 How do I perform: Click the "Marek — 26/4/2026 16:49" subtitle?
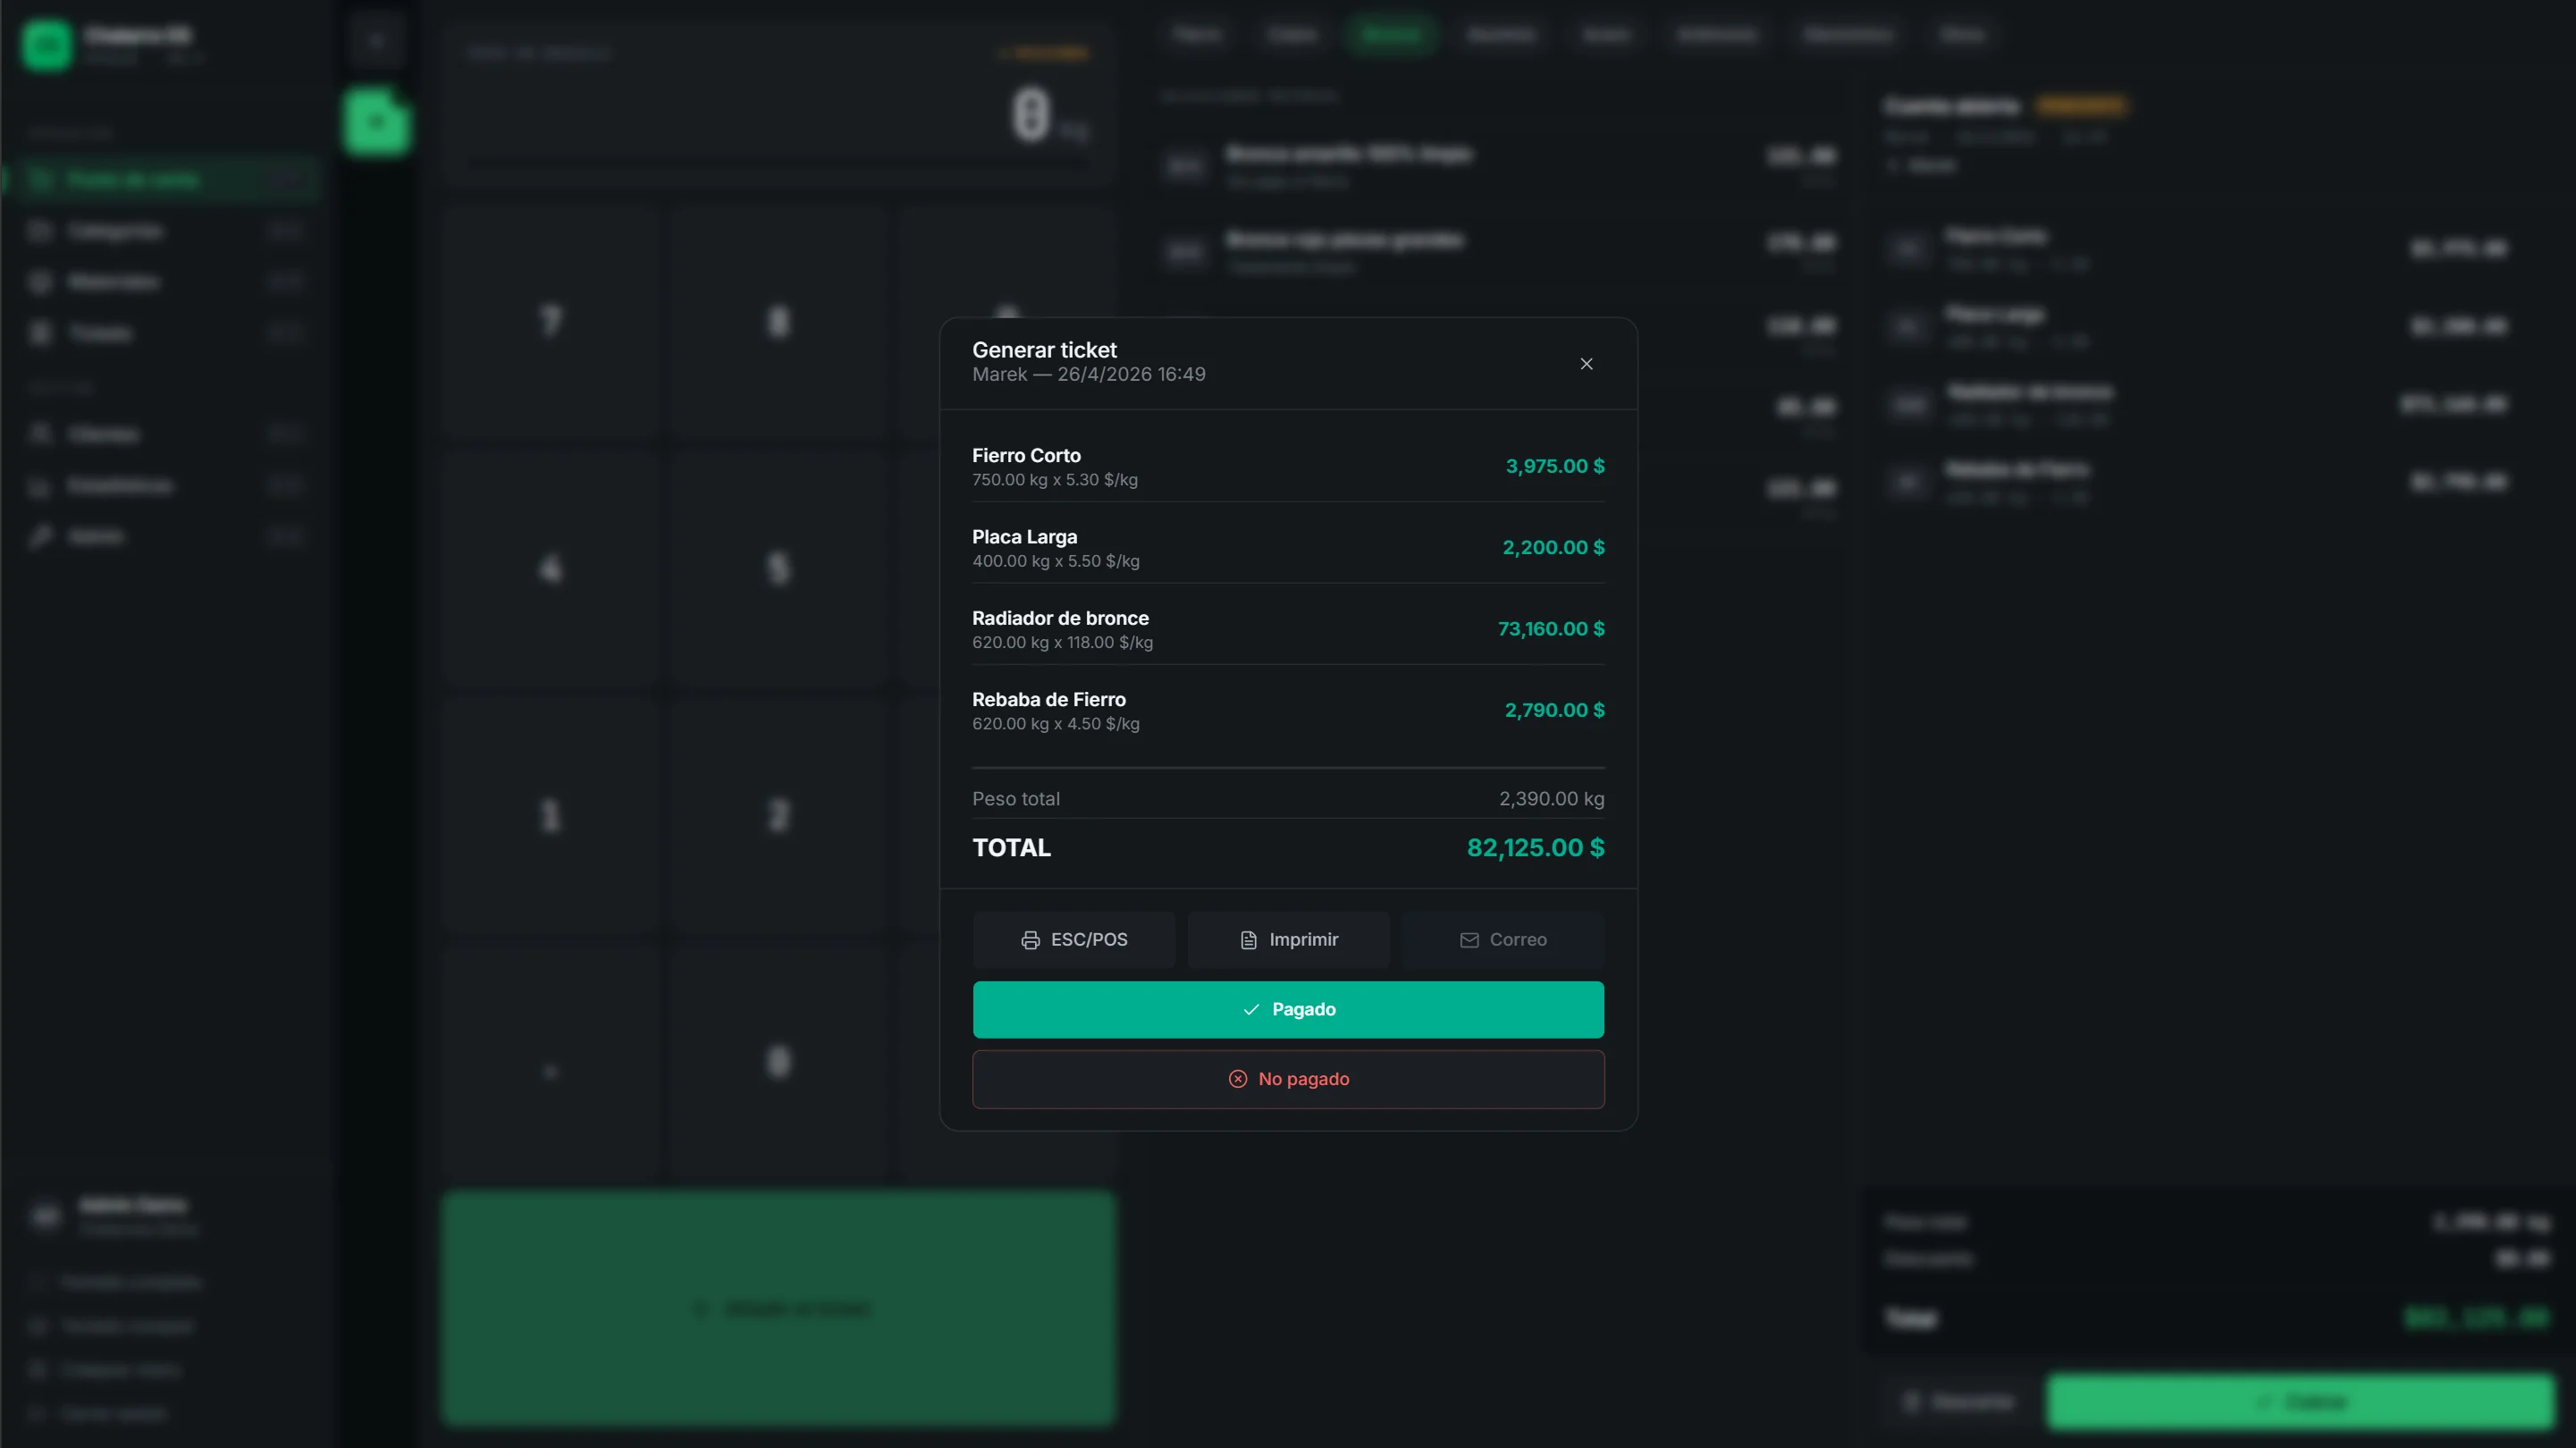[1088, 374]
